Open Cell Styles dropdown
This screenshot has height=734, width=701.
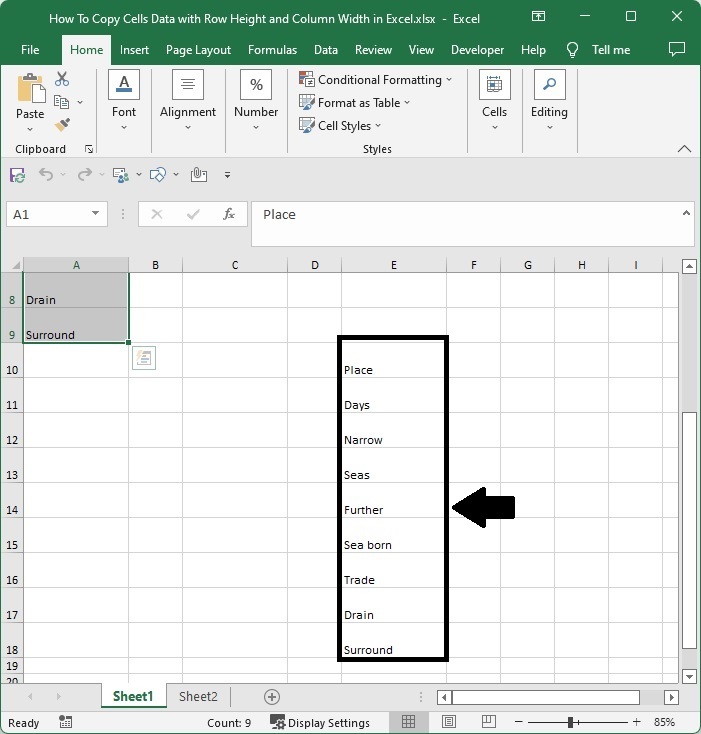pyautogui.click(x=340, y=125)
